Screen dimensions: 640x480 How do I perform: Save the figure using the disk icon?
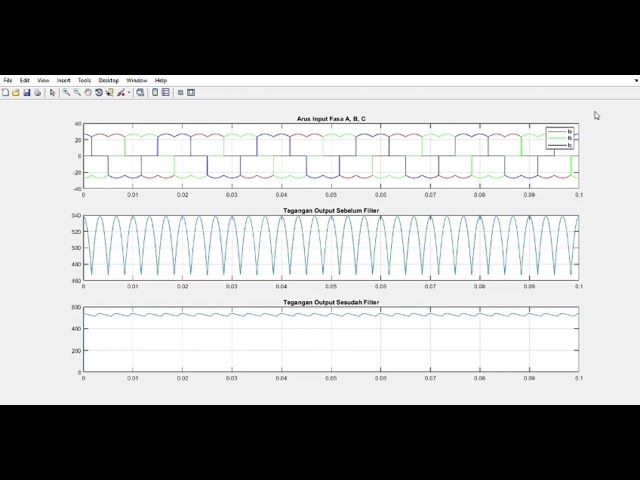[27, 92]
